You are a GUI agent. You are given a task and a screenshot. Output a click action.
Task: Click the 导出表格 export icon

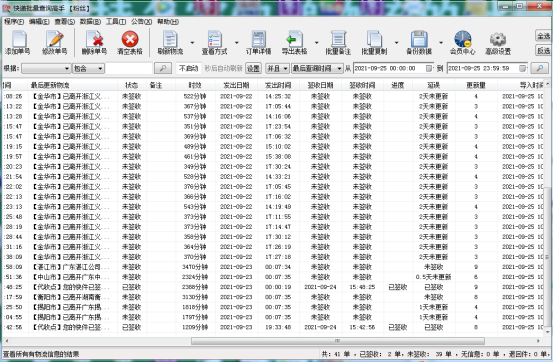[294, 42]
